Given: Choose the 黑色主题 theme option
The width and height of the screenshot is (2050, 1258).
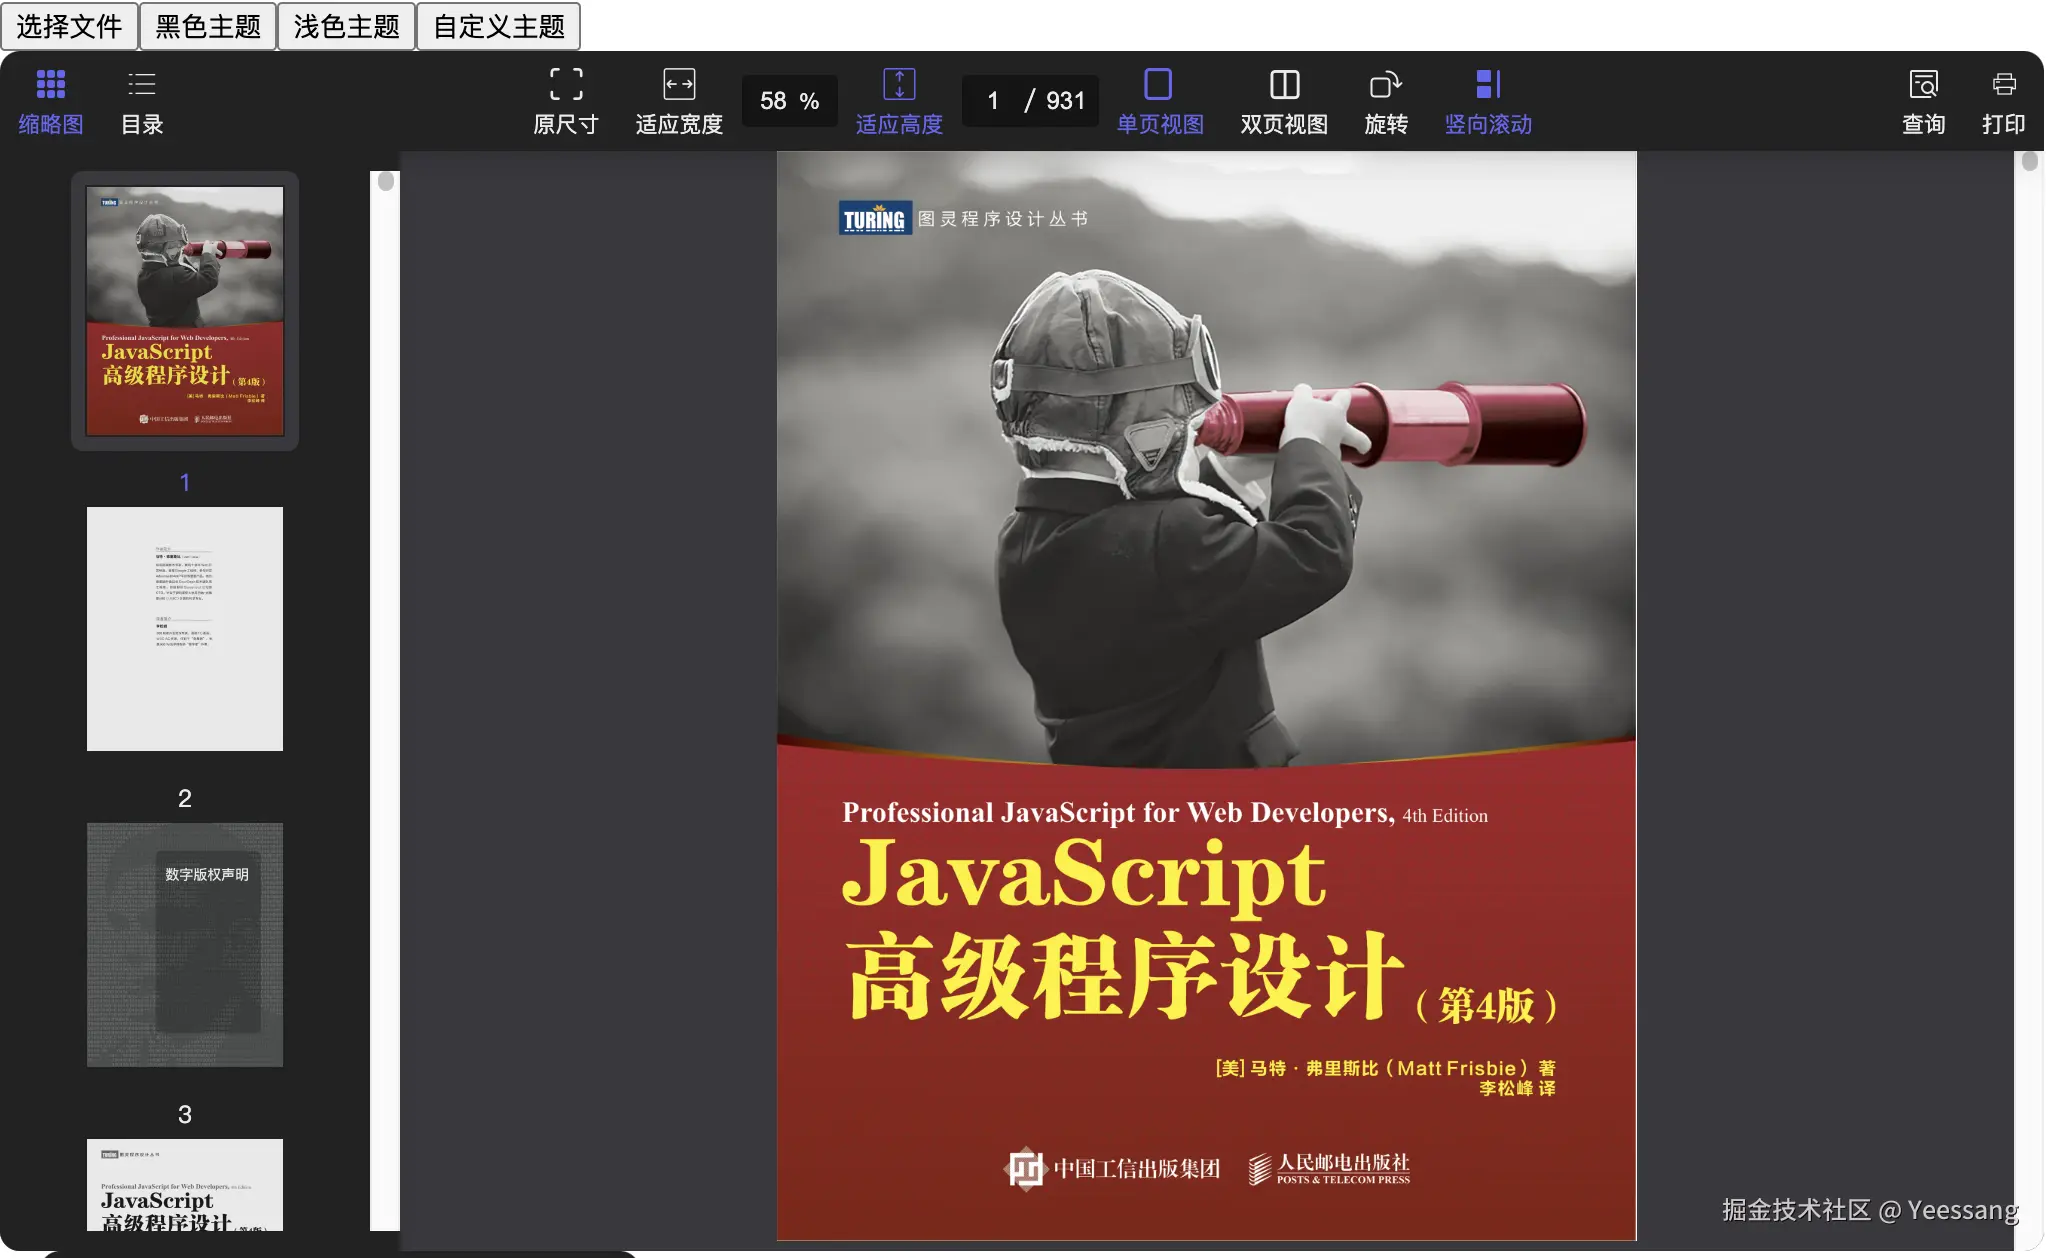Looking at the screenshot, I should (208, 26).
